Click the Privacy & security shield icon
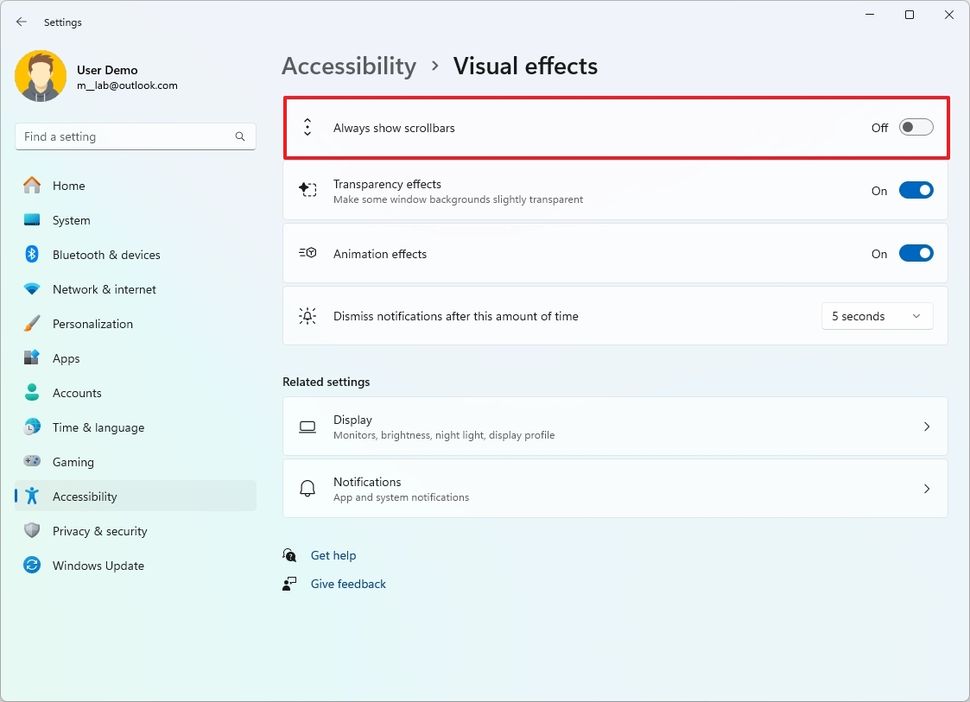Image resolution: width=970 pixels, height=702 pixels. click(x=31, y=531)
